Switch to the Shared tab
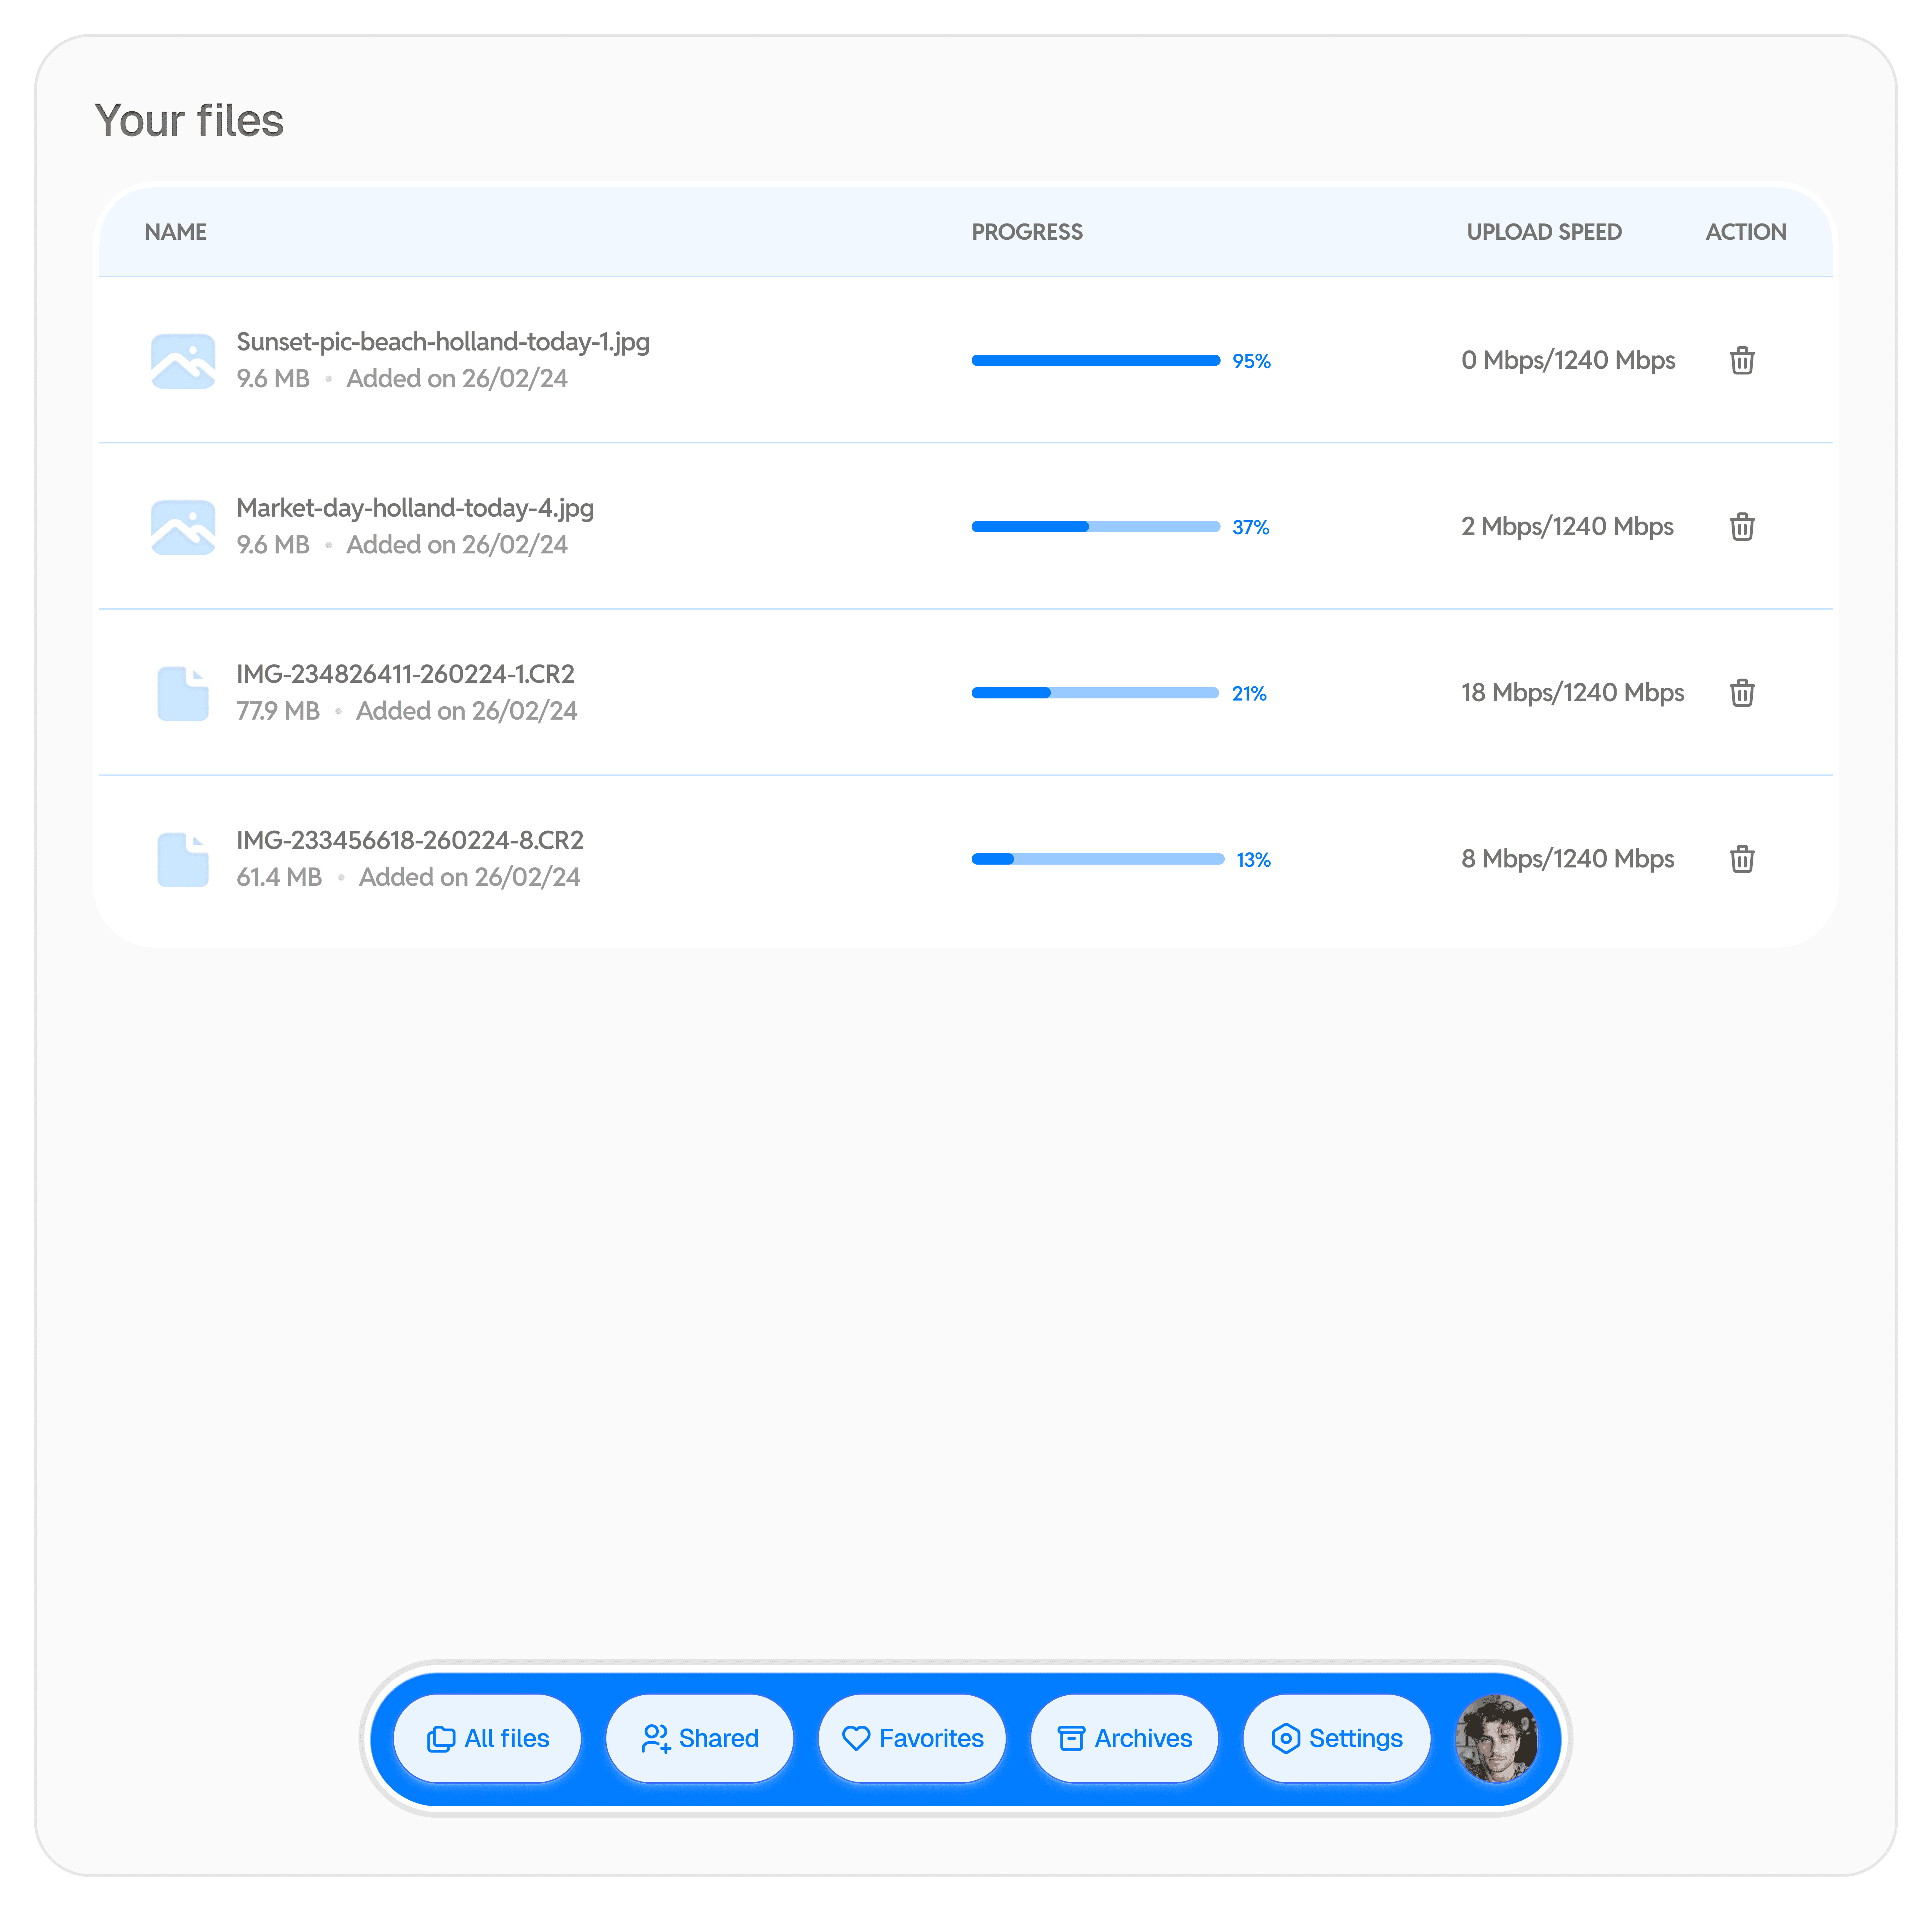Viewport: 1932px width, 1911px height. 700,1738
